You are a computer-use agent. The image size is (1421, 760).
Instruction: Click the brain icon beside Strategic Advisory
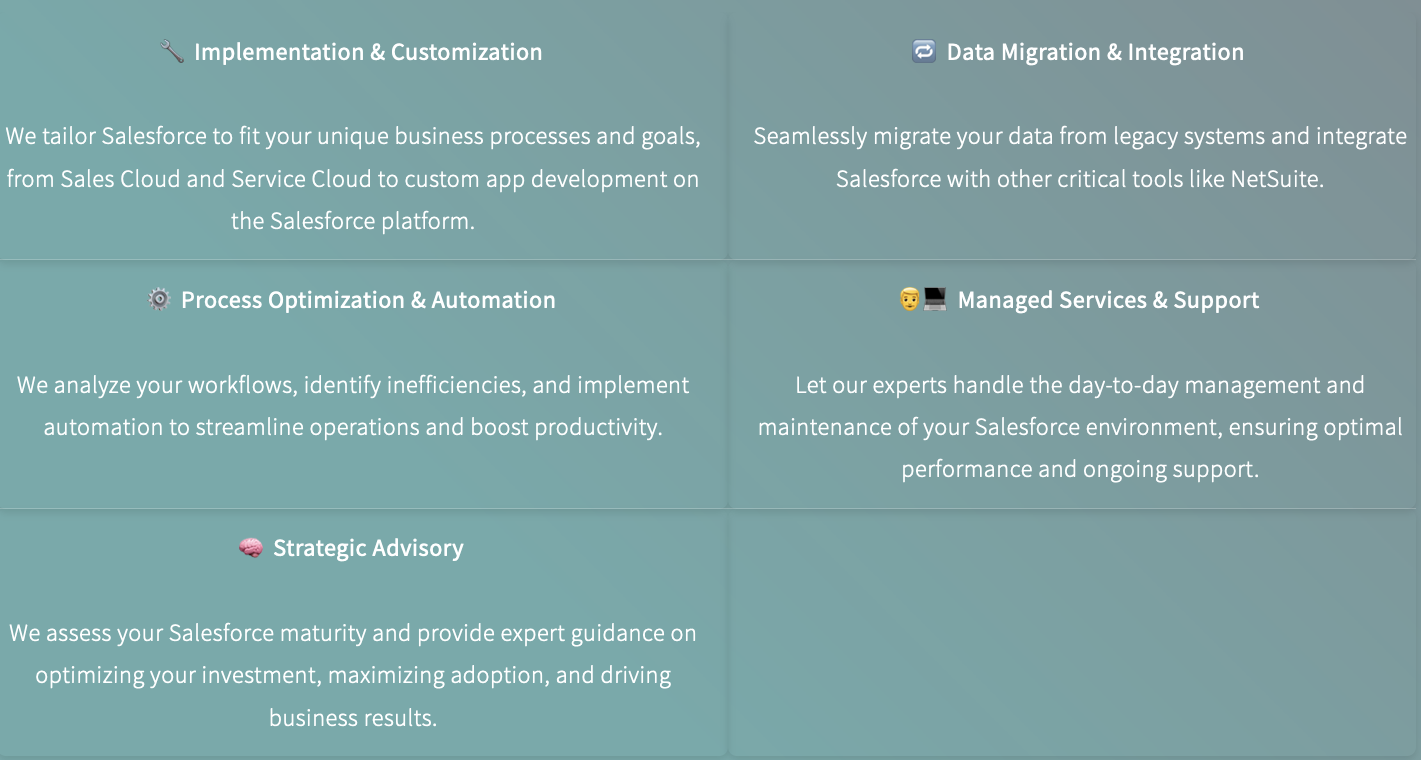click(x=251, y=548)
